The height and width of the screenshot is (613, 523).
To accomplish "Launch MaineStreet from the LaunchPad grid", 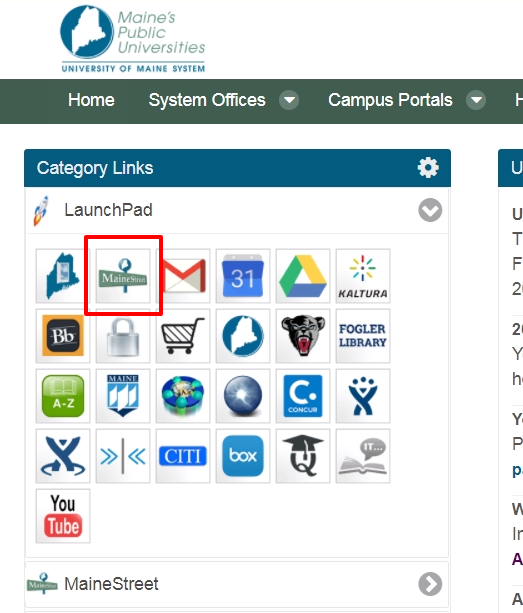I will (123, 276).
